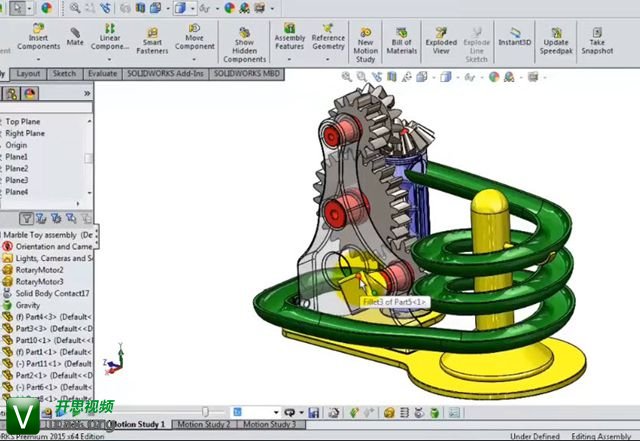The height and width of the screenshot is (441, 640).
Task: Select Origin in the feature tree
Action: point(16,145)
